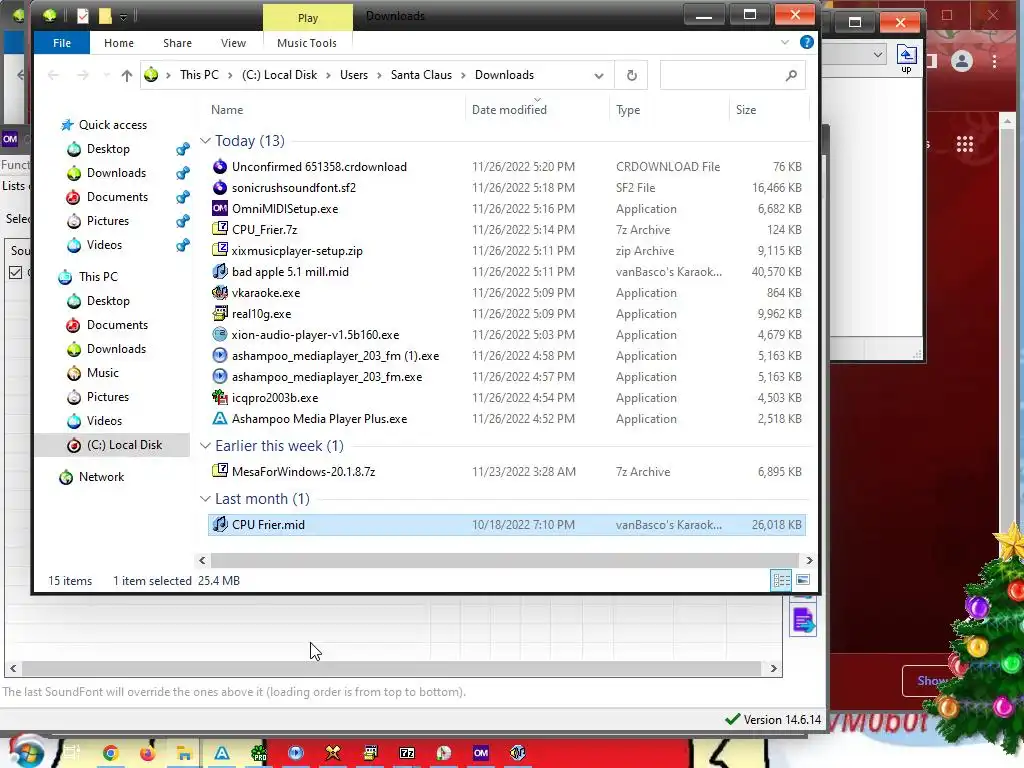Open OmniMIDI from the taskbar
This screenshot has width=1024, height=768.
coord(481,754)
